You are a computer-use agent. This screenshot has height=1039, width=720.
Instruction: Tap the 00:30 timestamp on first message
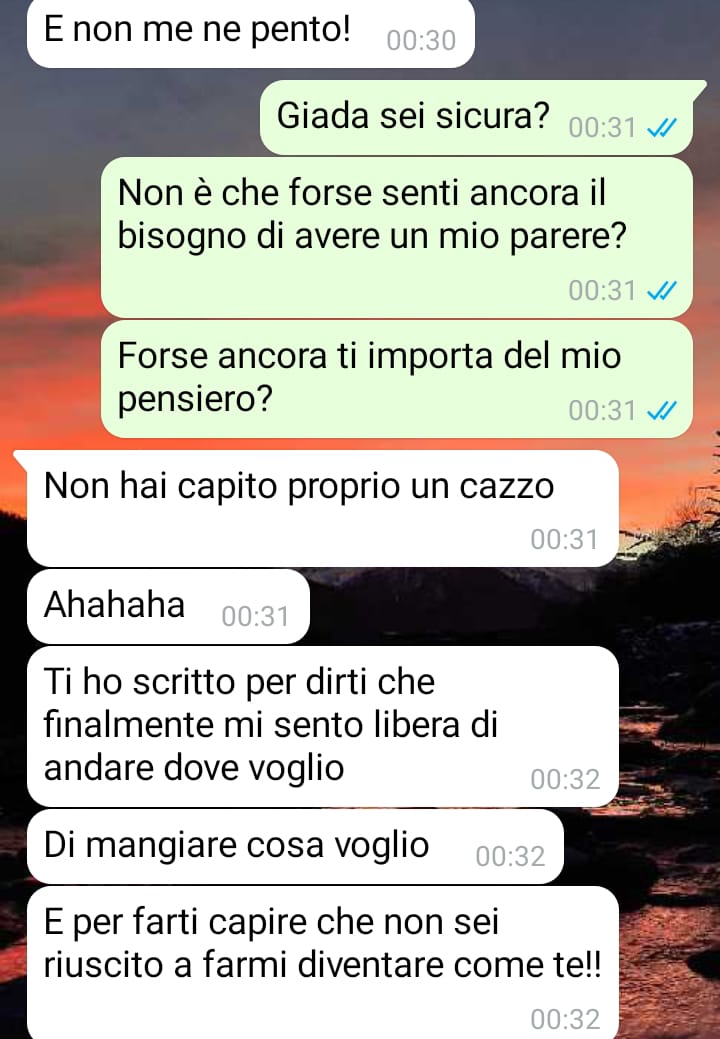421,40
